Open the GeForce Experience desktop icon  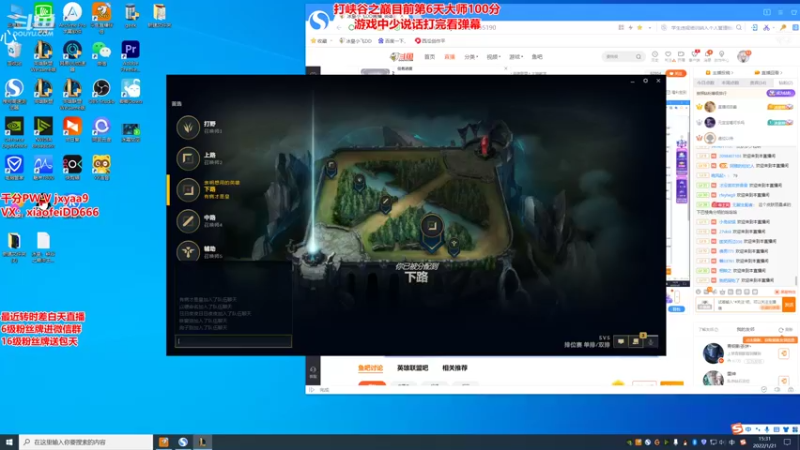pos(14,132)
